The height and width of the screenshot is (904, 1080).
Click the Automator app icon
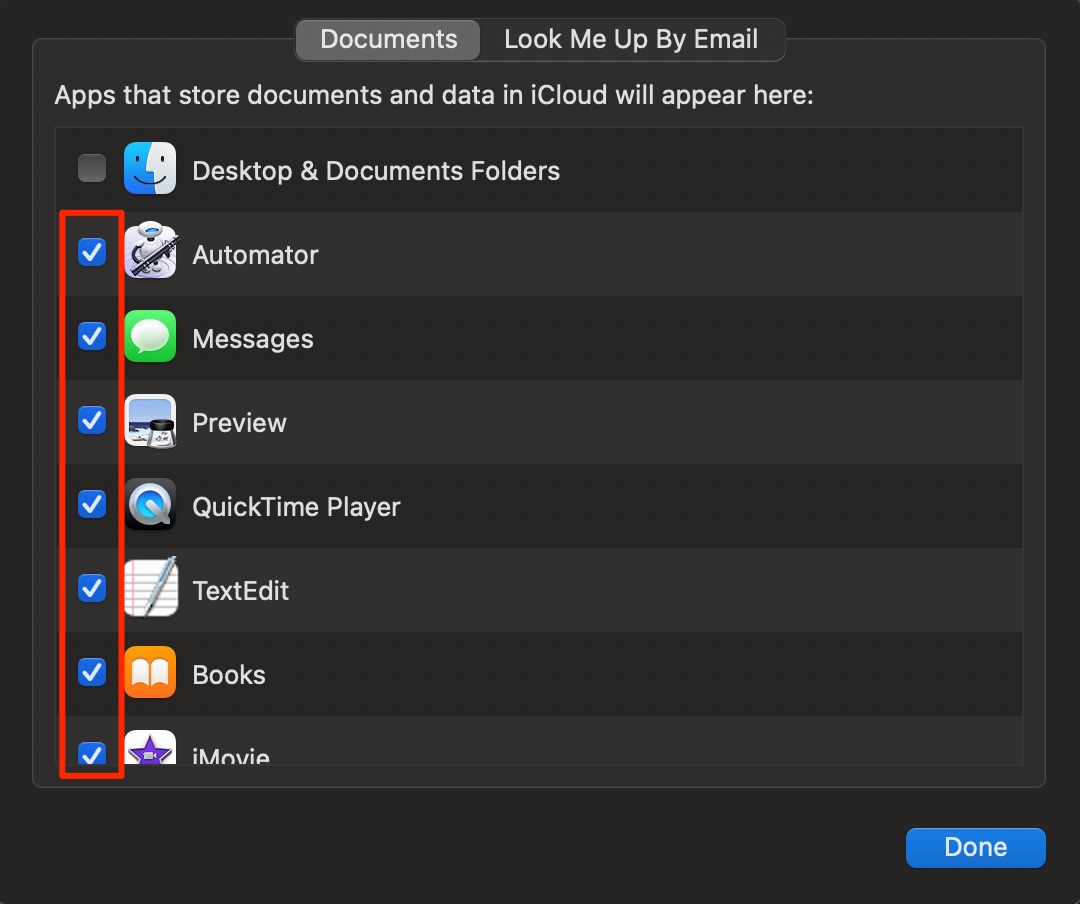click(x=150, y=253)
